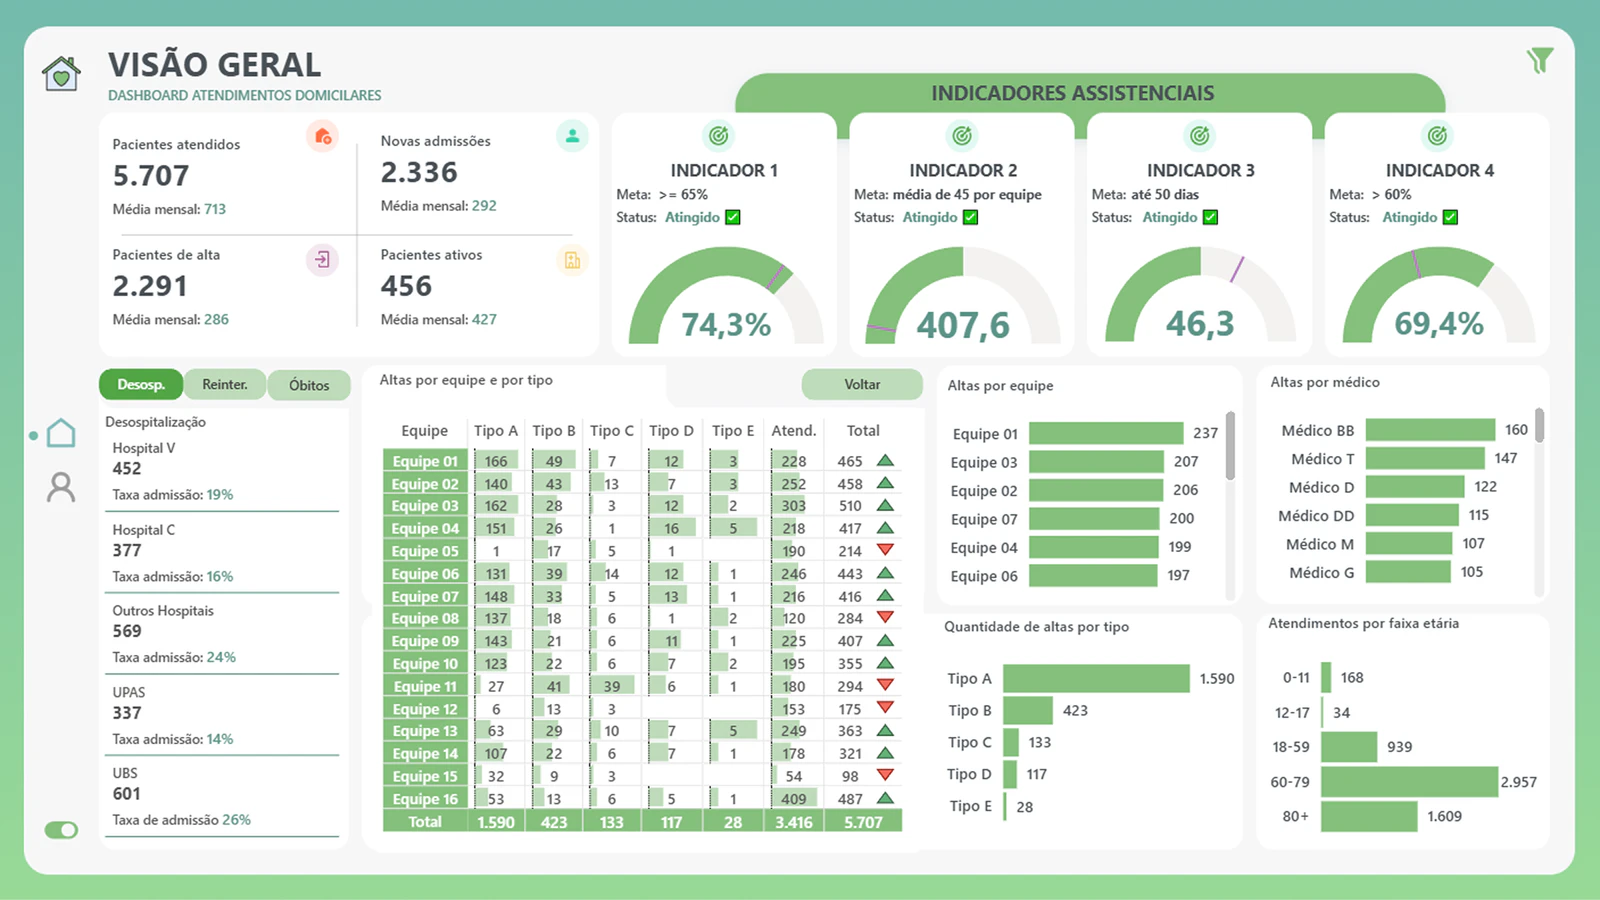This screenshot has height=900, width=1600.
Task: Click the Indicador 4 gauge showing 69,4%
Action: click(x=1438, y=296)
